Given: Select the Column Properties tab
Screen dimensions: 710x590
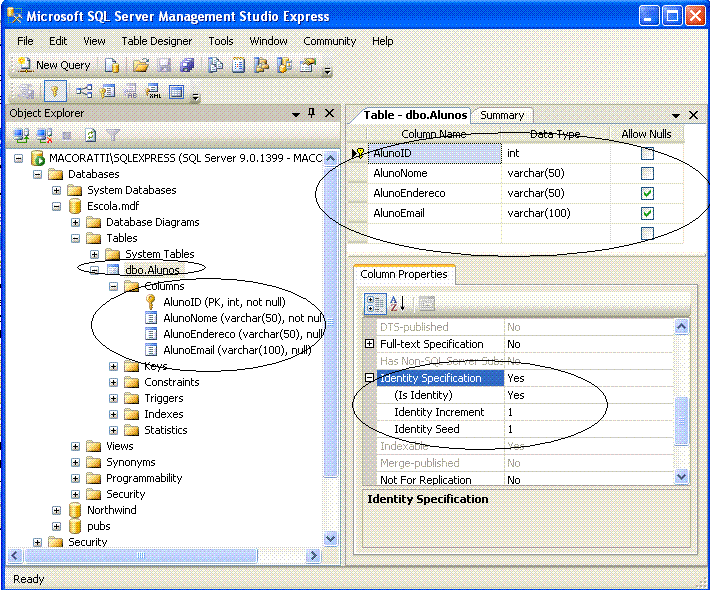Looking at the screenshot, I should tap(403, 274).
